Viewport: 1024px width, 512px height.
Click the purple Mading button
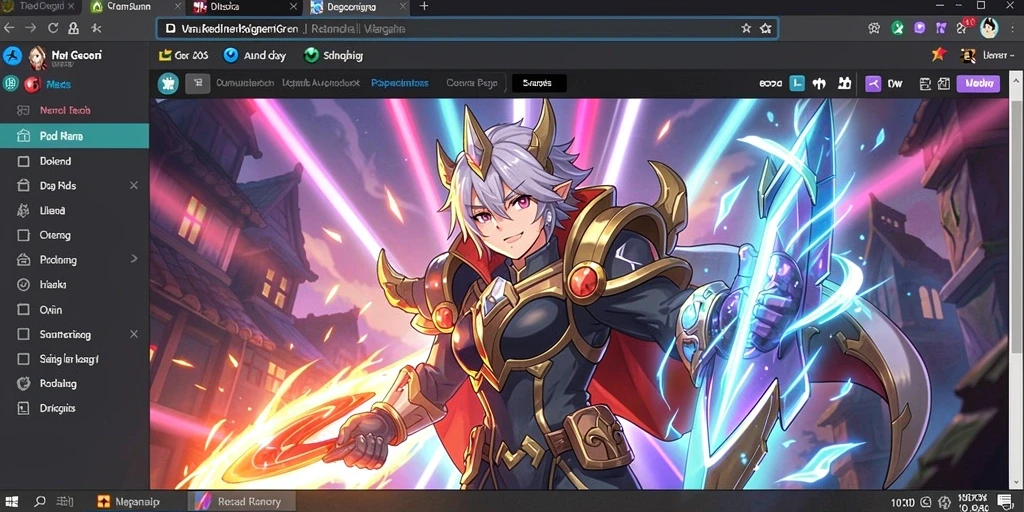pos(978,84)
